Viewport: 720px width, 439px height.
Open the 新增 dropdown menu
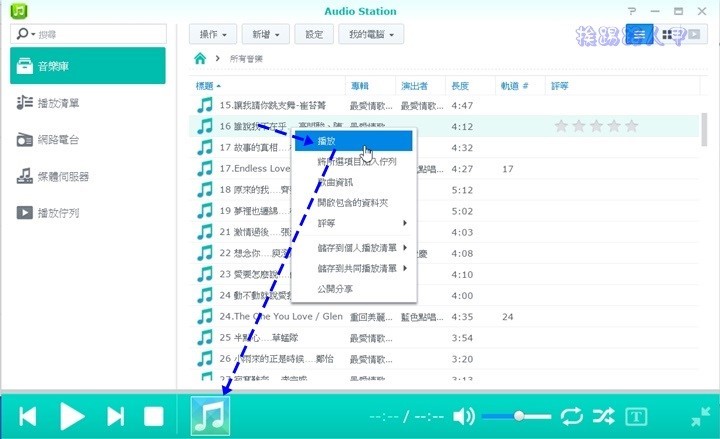pyautogui.click(x=268, y=34)
